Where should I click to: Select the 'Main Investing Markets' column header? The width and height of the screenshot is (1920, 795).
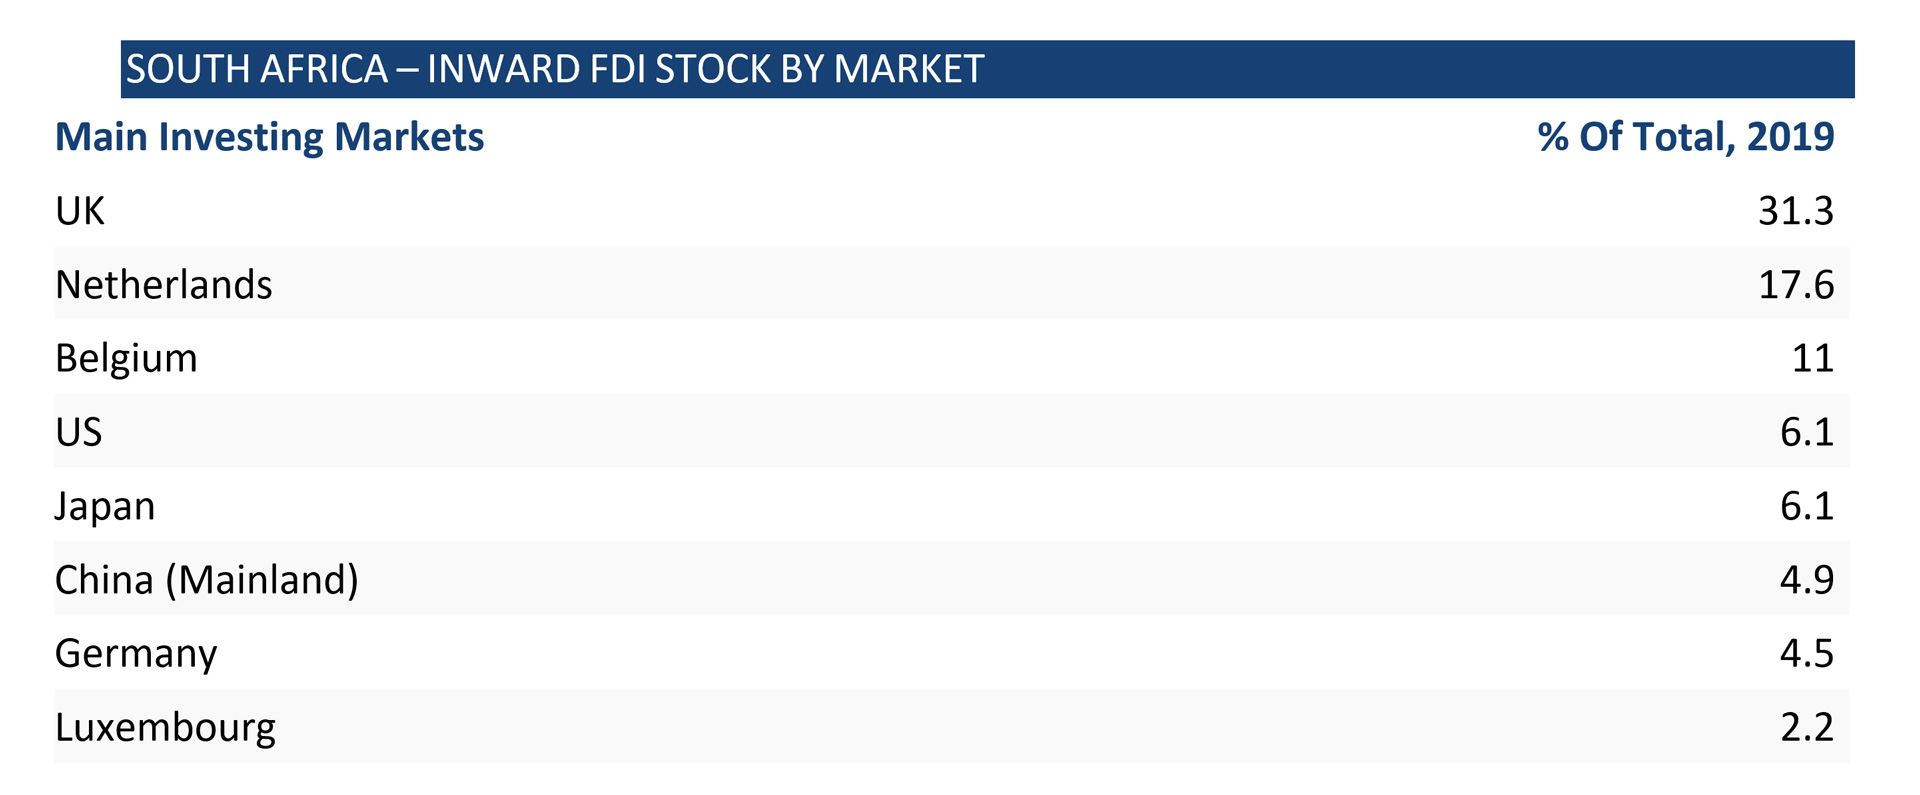click(269, 137)
